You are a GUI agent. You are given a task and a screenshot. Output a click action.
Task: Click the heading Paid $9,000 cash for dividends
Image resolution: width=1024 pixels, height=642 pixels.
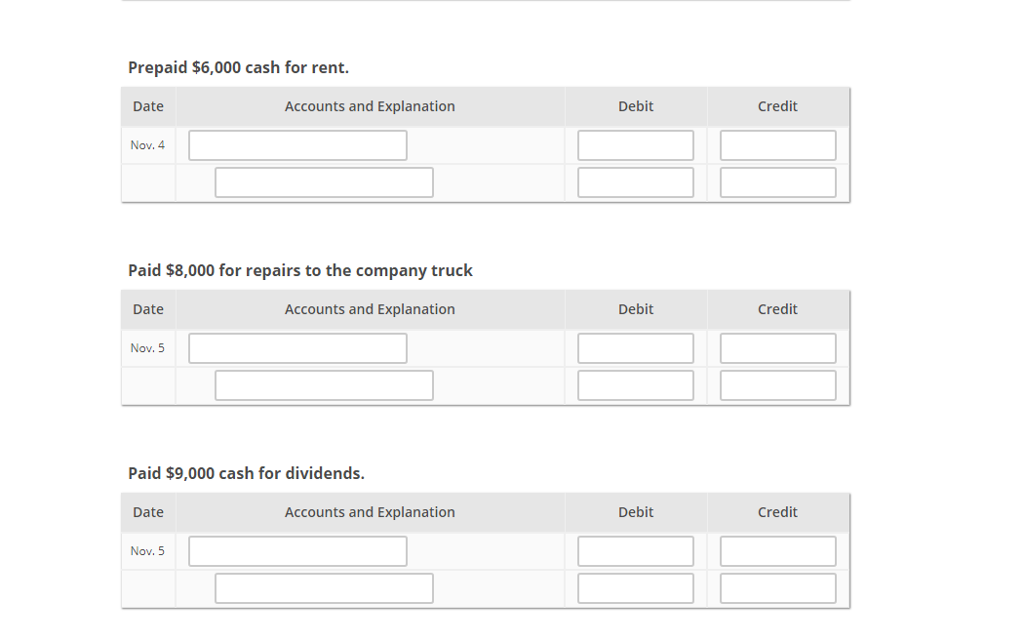246,472
